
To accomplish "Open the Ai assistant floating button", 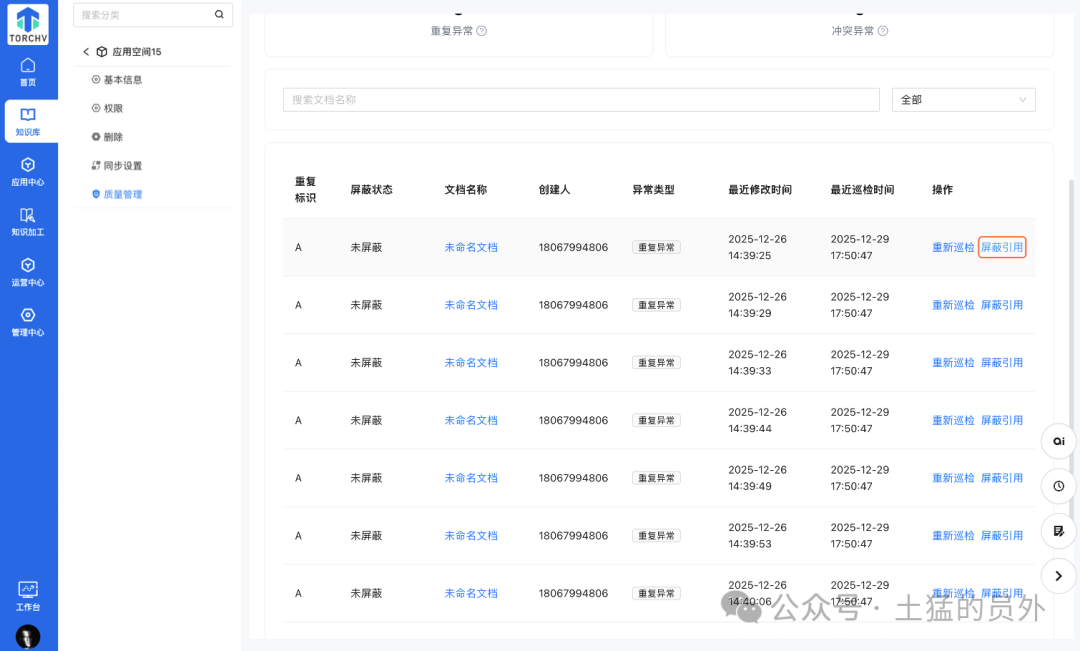I will [x=1059, y=441].
